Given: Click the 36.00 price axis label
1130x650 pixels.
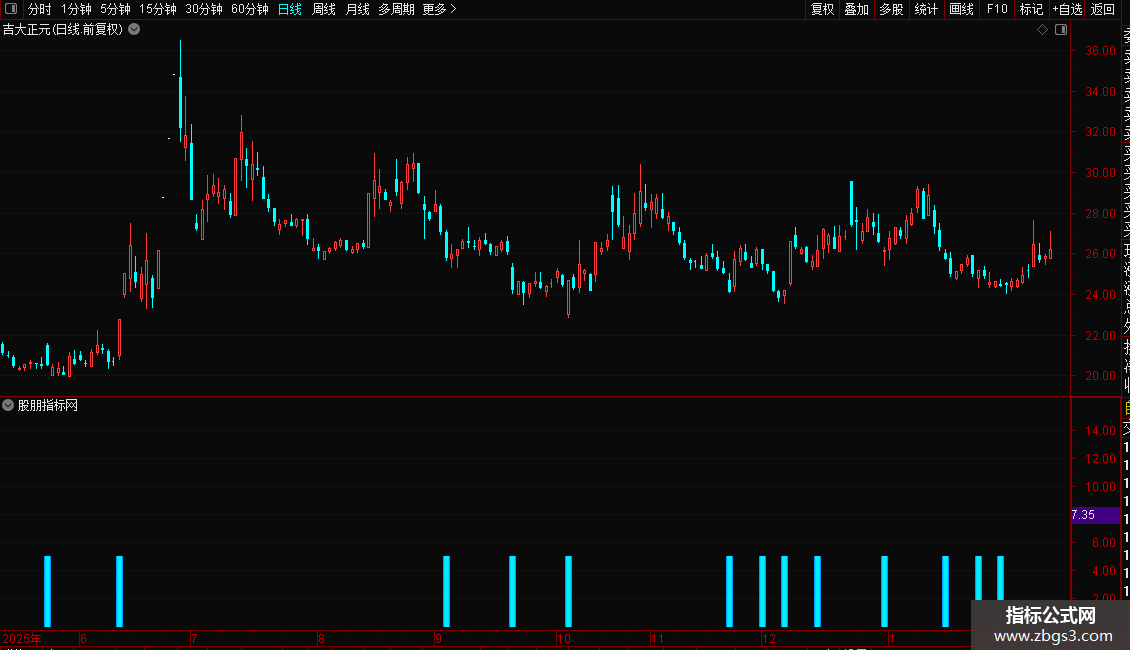Looking at the screenshot, I should coord(1100,50).
